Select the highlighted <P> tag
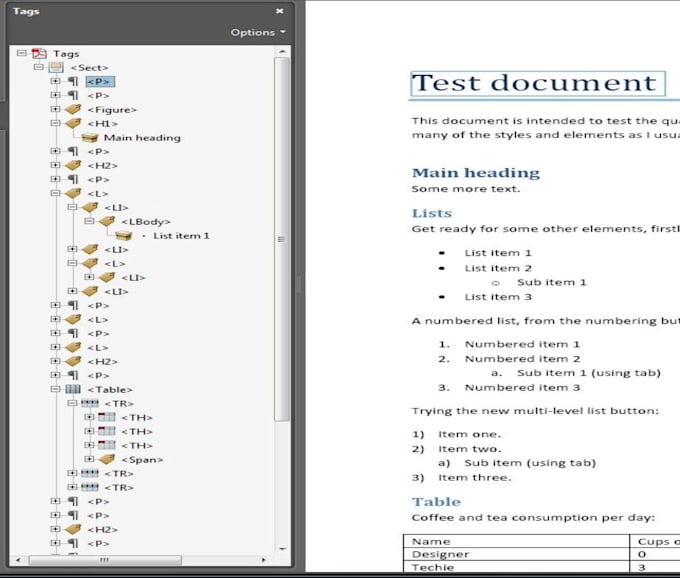Screen dimensions: 680x578 tap(100, 82)
